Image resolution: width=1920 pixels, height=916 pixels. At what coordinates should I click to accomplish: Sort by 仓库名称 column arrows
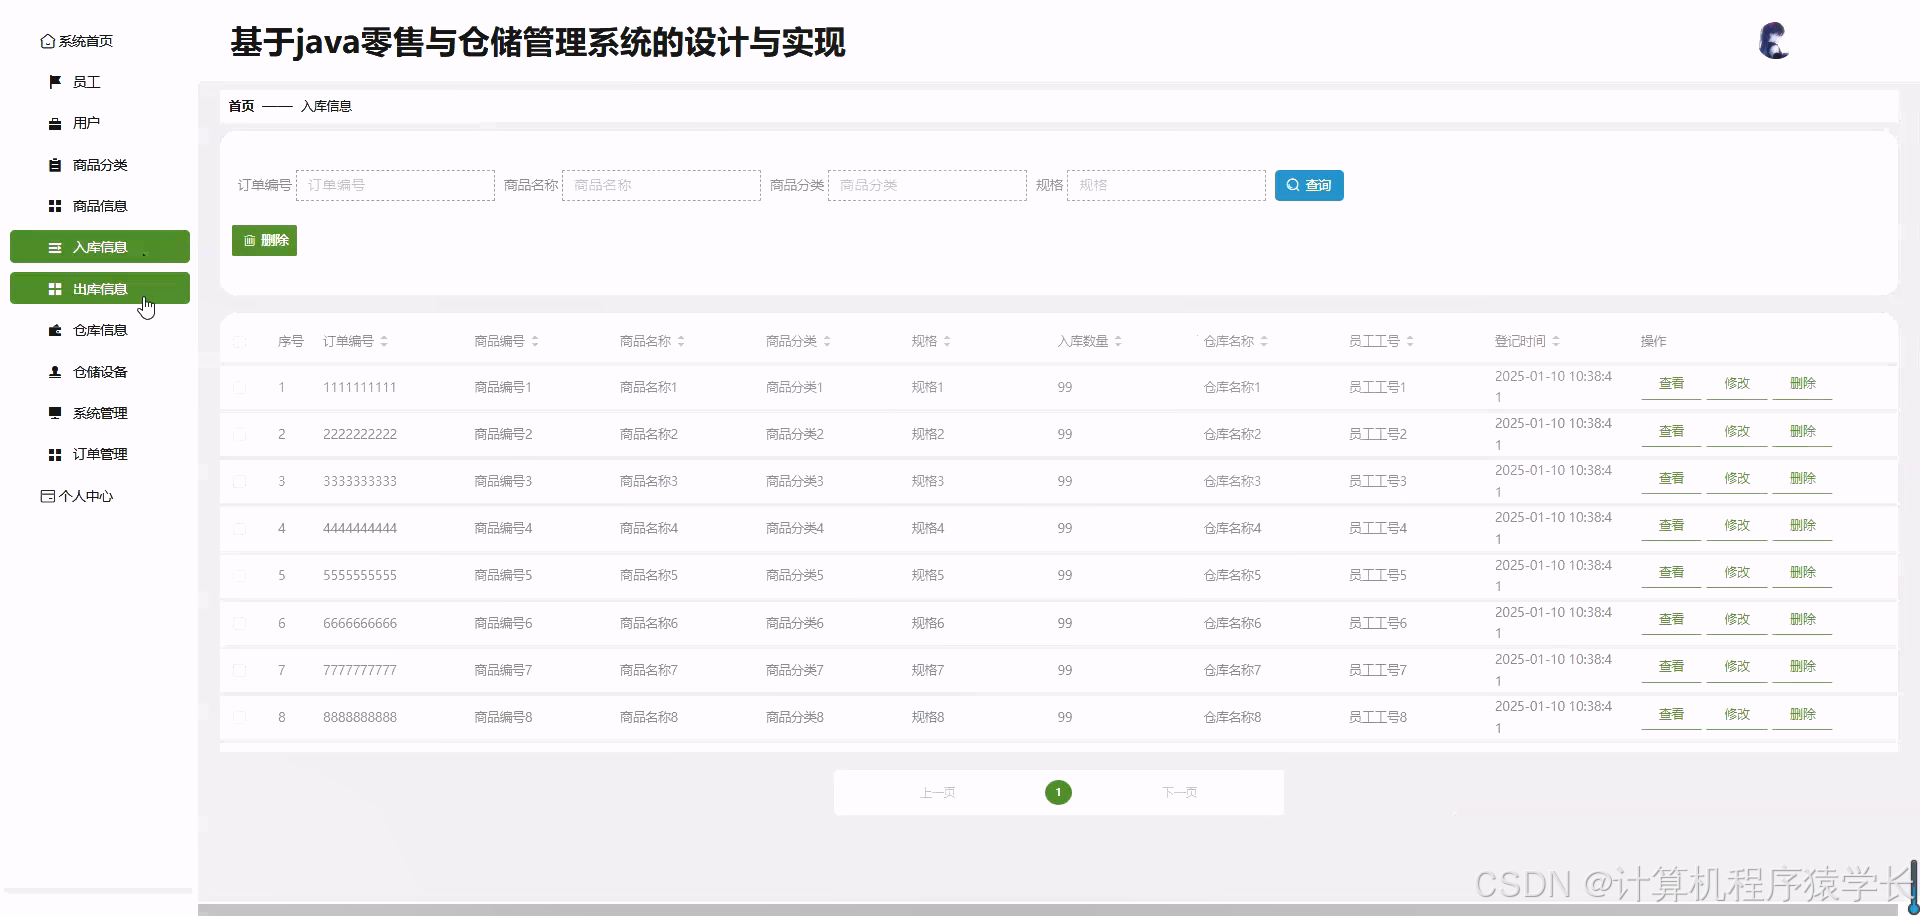click(x=1264, y=341)
